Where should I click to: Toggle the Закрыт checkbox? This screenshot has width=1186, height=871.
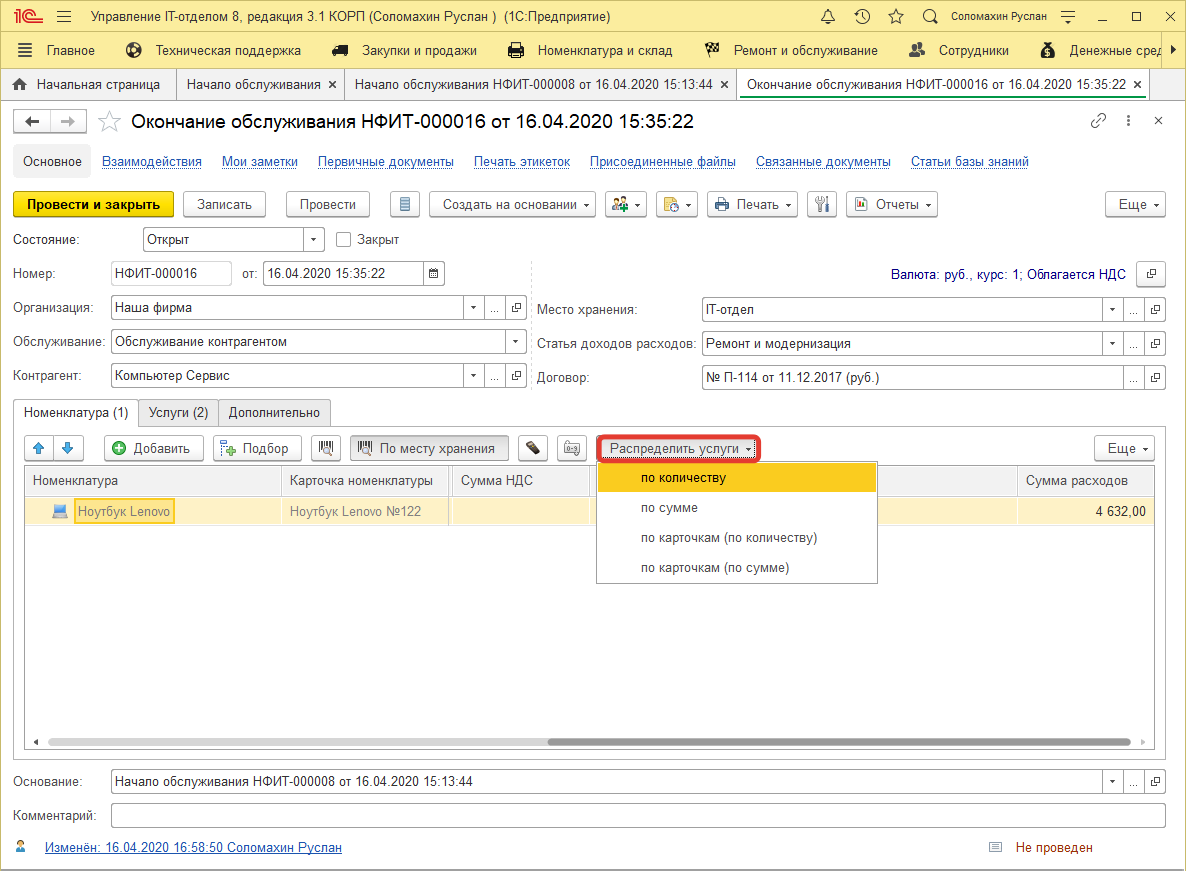pyautogui.click(x=343, y=240)
